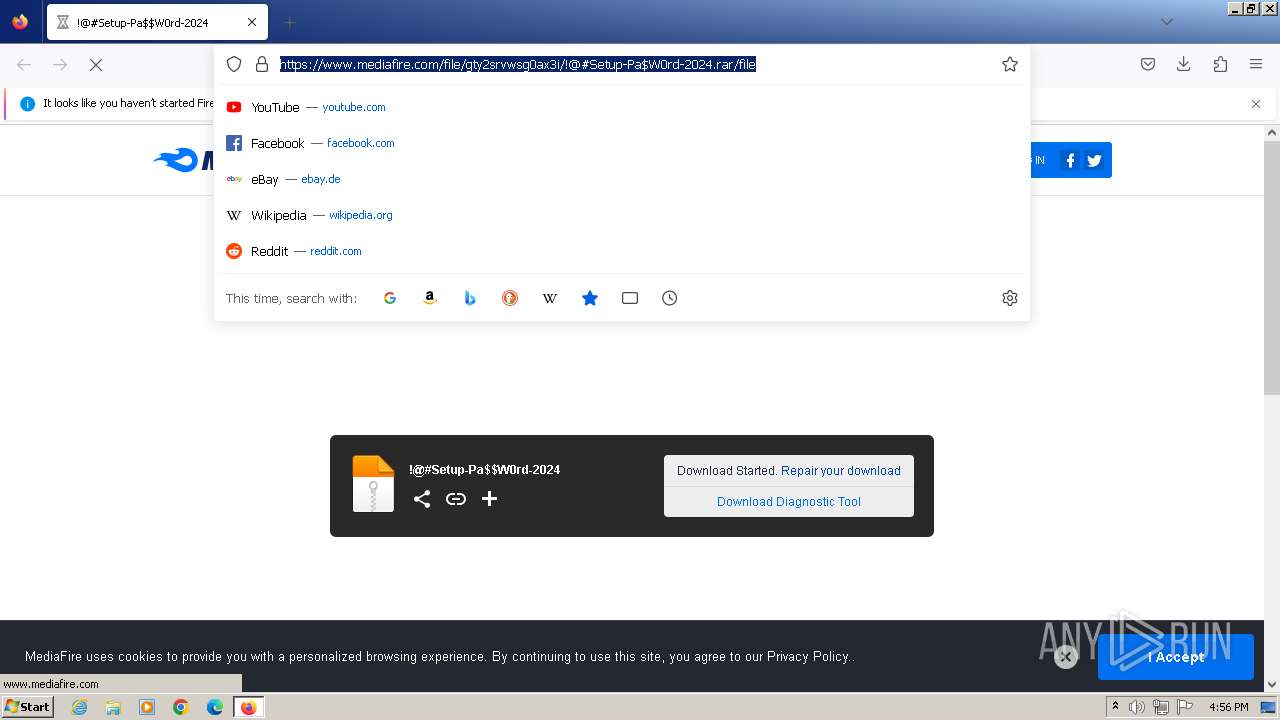This screenshot has height=720, width=1280.
Task: Dismiss the Firefox notification bar
Action: tap(1256, 104)
